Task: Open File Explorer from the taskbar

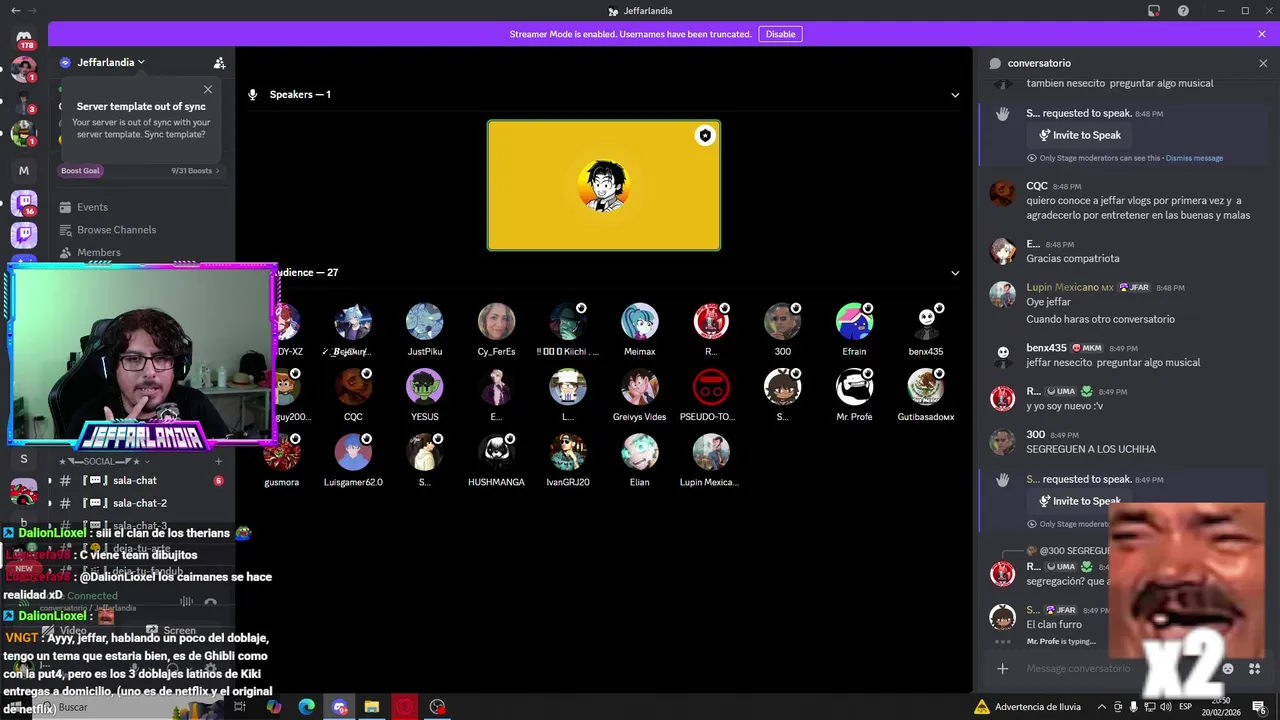Action: 371,707
